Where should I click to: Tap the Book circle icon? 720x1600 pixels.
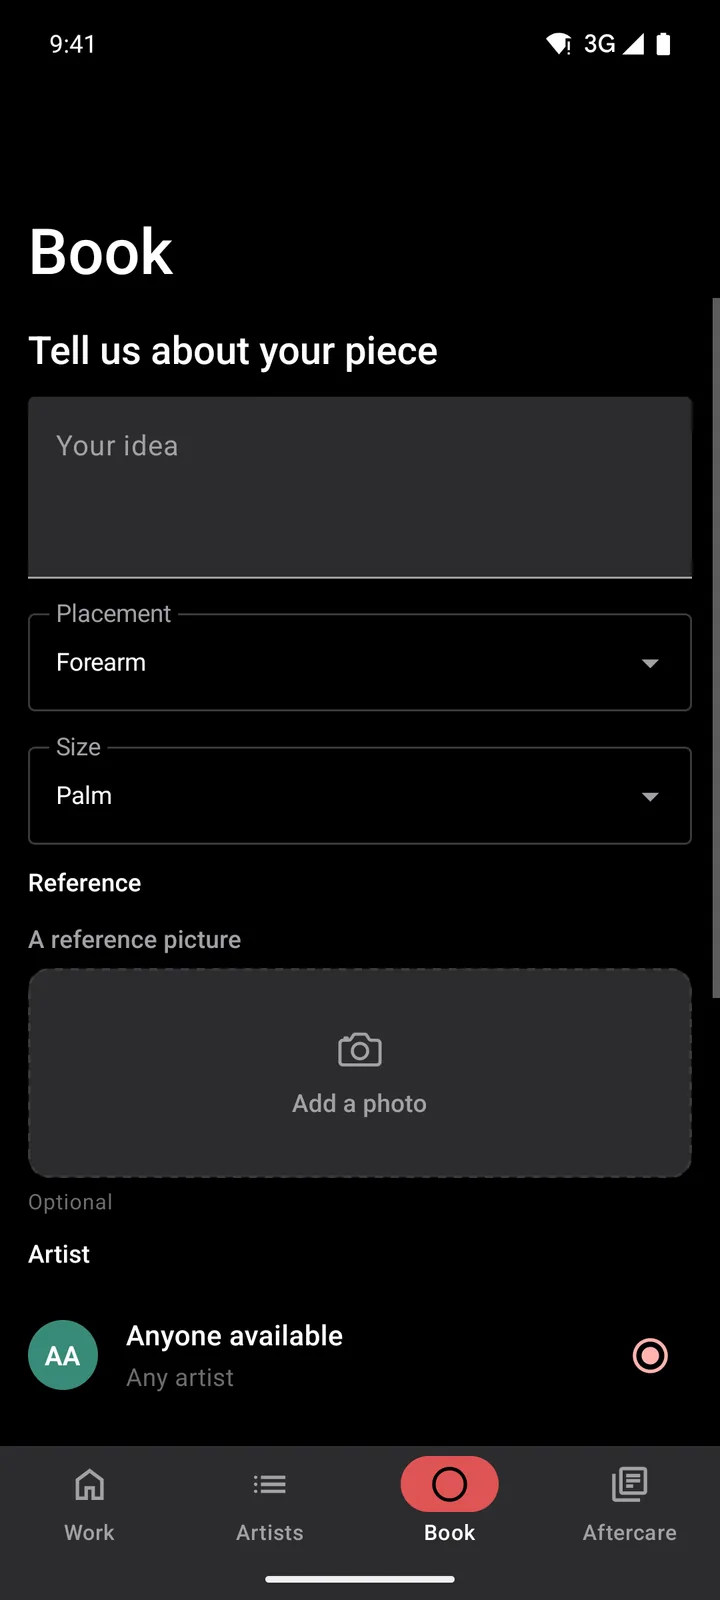click(450, 1484)
